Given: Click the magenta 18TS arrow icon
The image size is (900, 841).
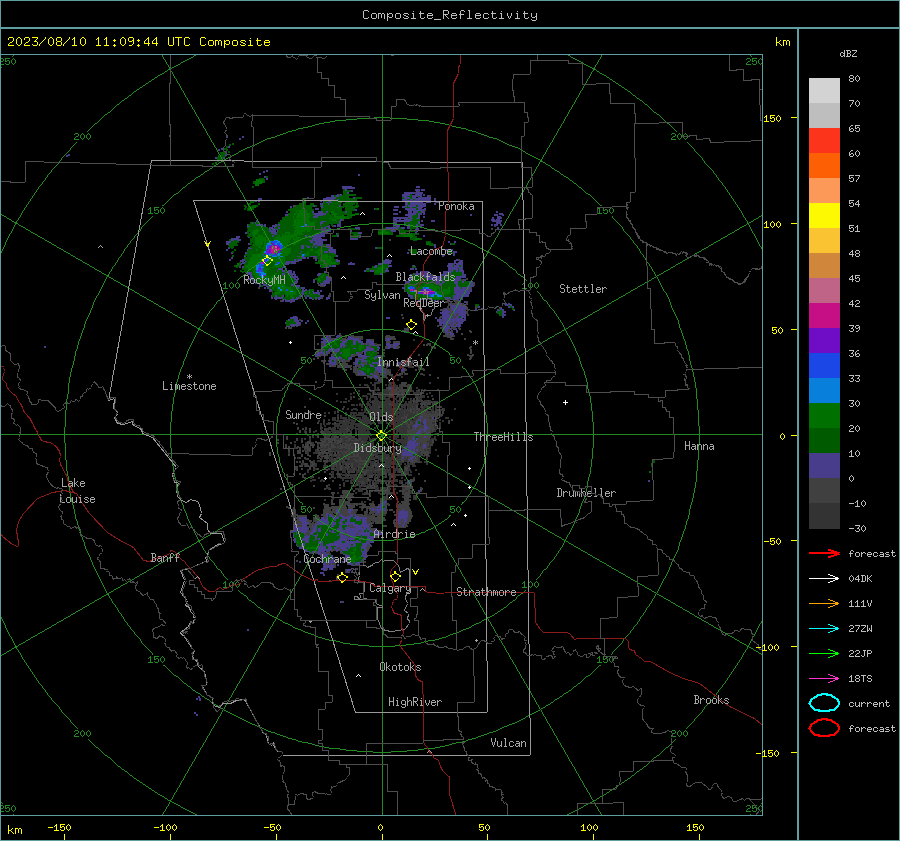Looking at the screenshot, I should 824,679.
